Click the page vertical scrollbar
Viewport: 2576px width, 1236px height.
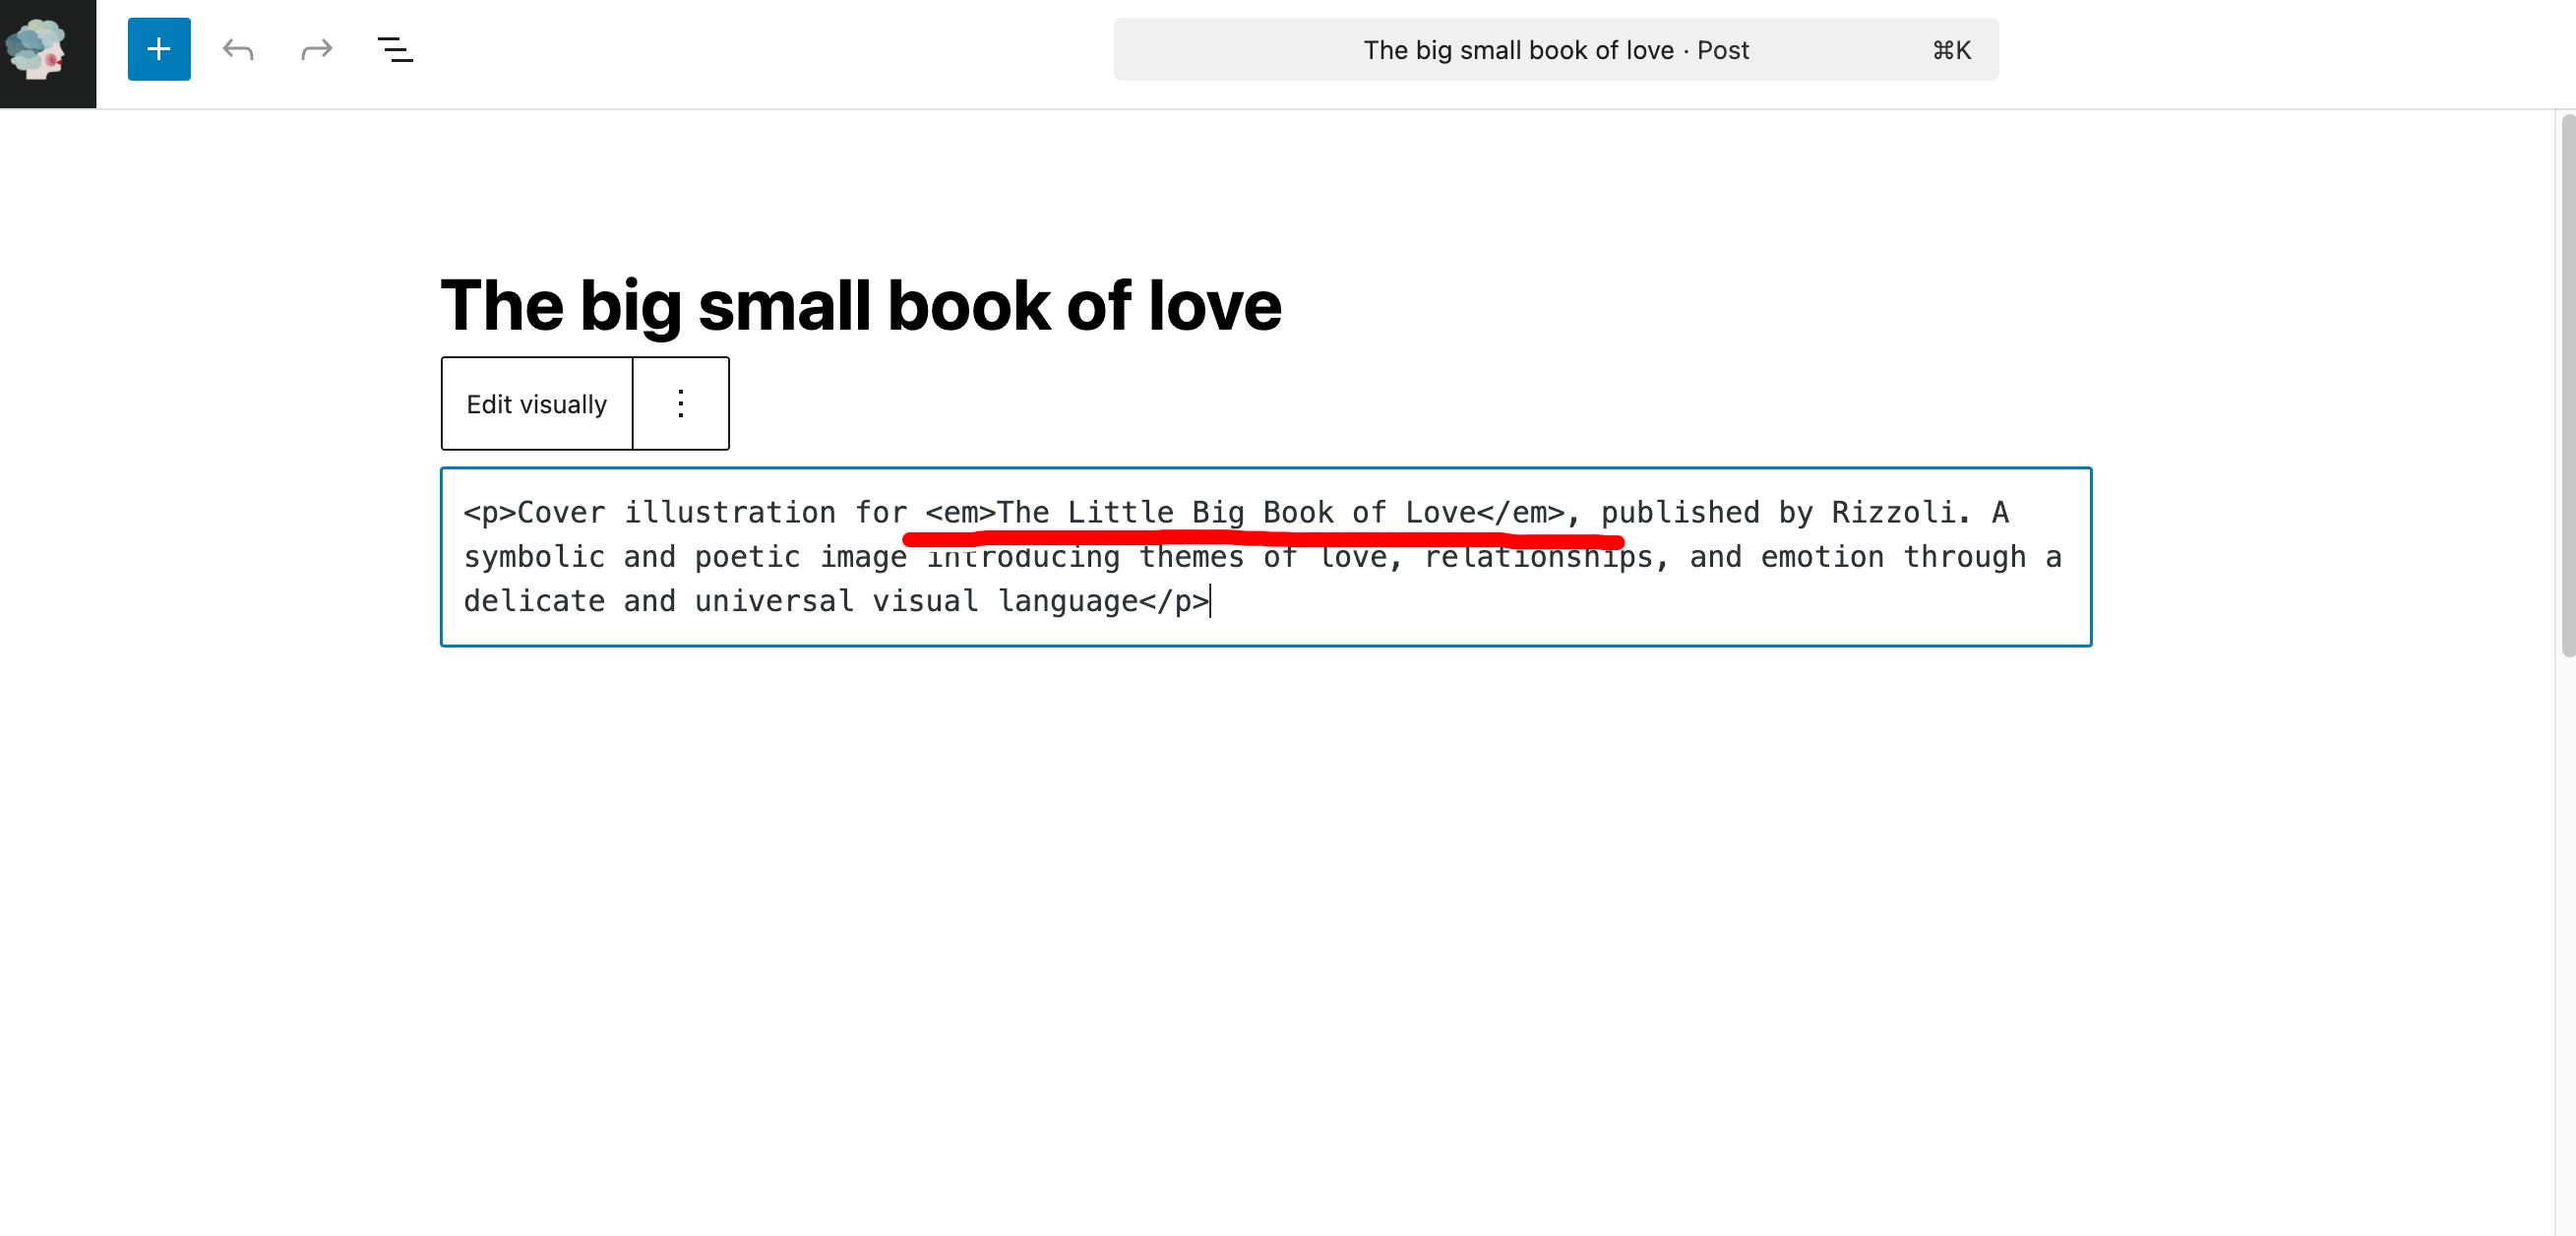(x=2567, y=386)
